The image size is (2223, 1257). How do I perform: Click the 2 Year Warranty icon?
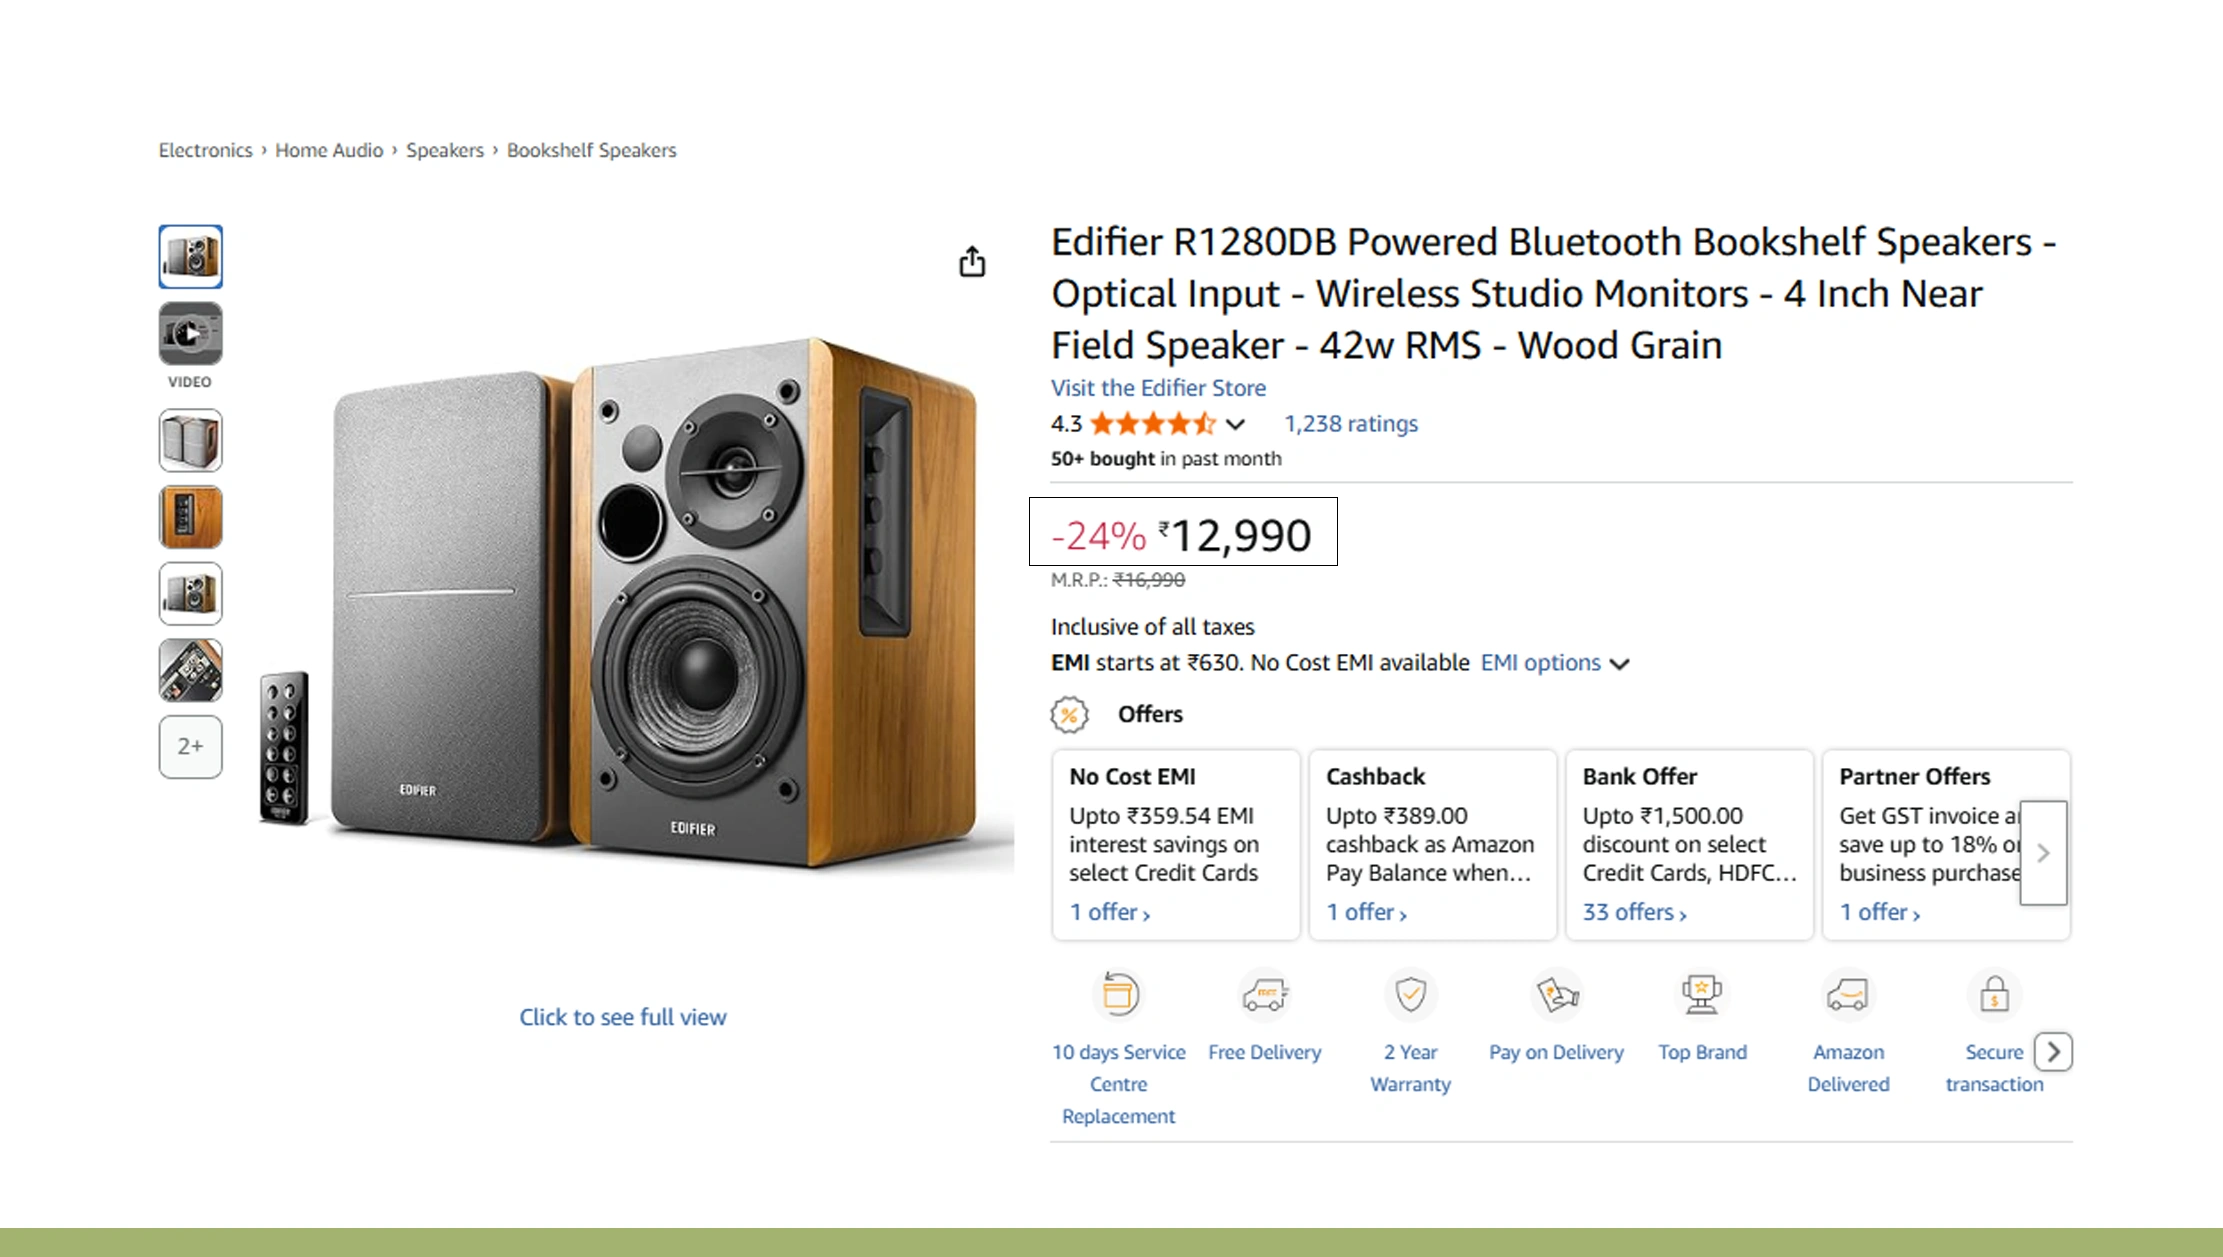1410,995
